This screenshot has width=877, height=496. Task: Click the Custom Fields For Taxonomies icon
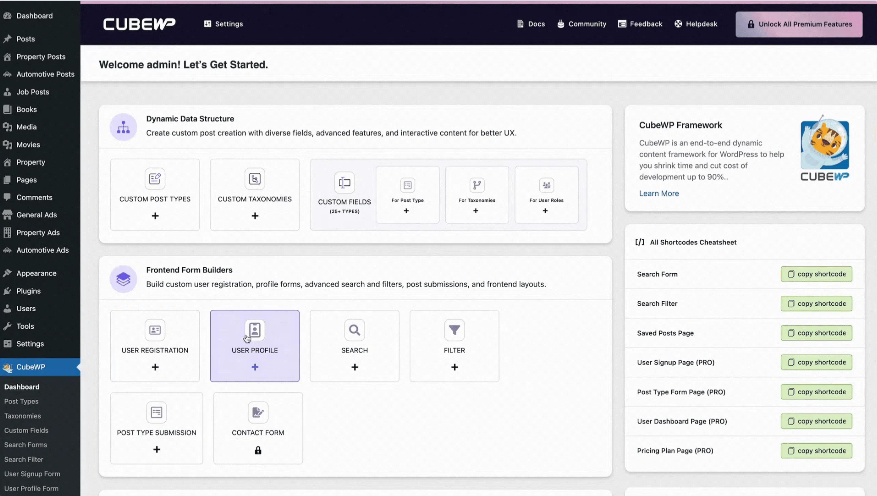(477, 185)
